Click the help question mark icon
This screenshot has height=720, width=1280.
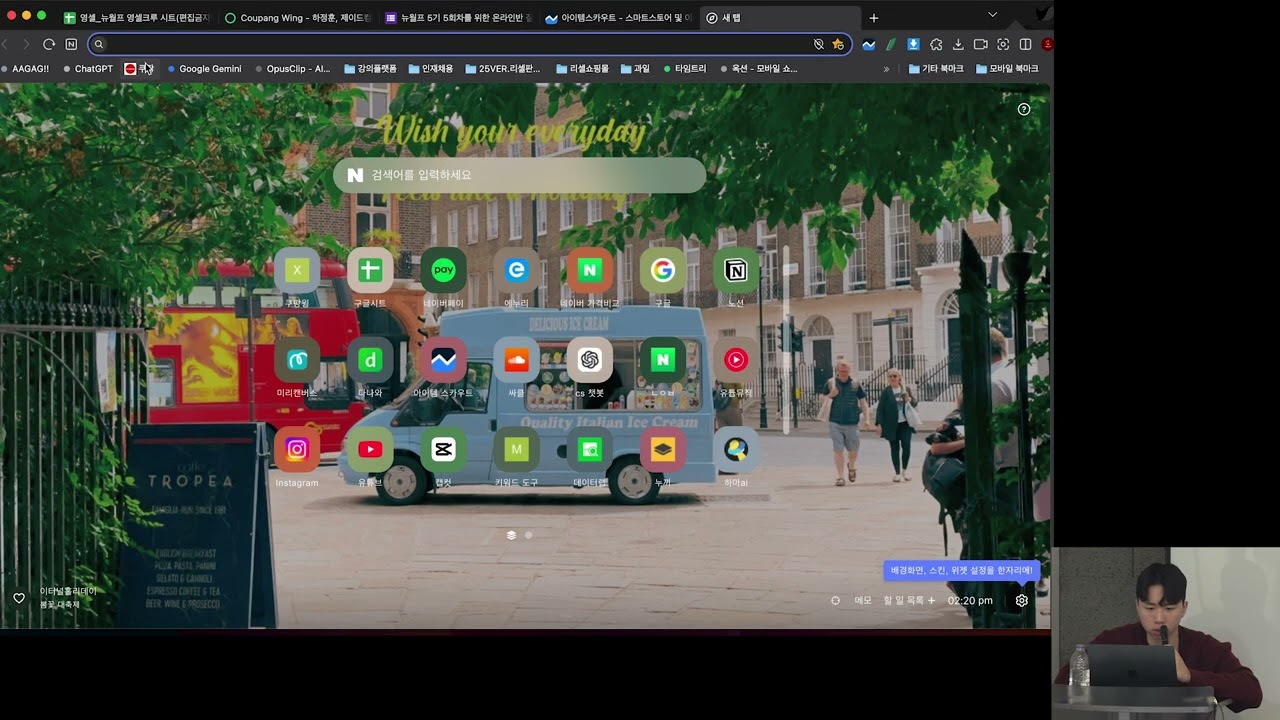click(x=1024, y=109)
